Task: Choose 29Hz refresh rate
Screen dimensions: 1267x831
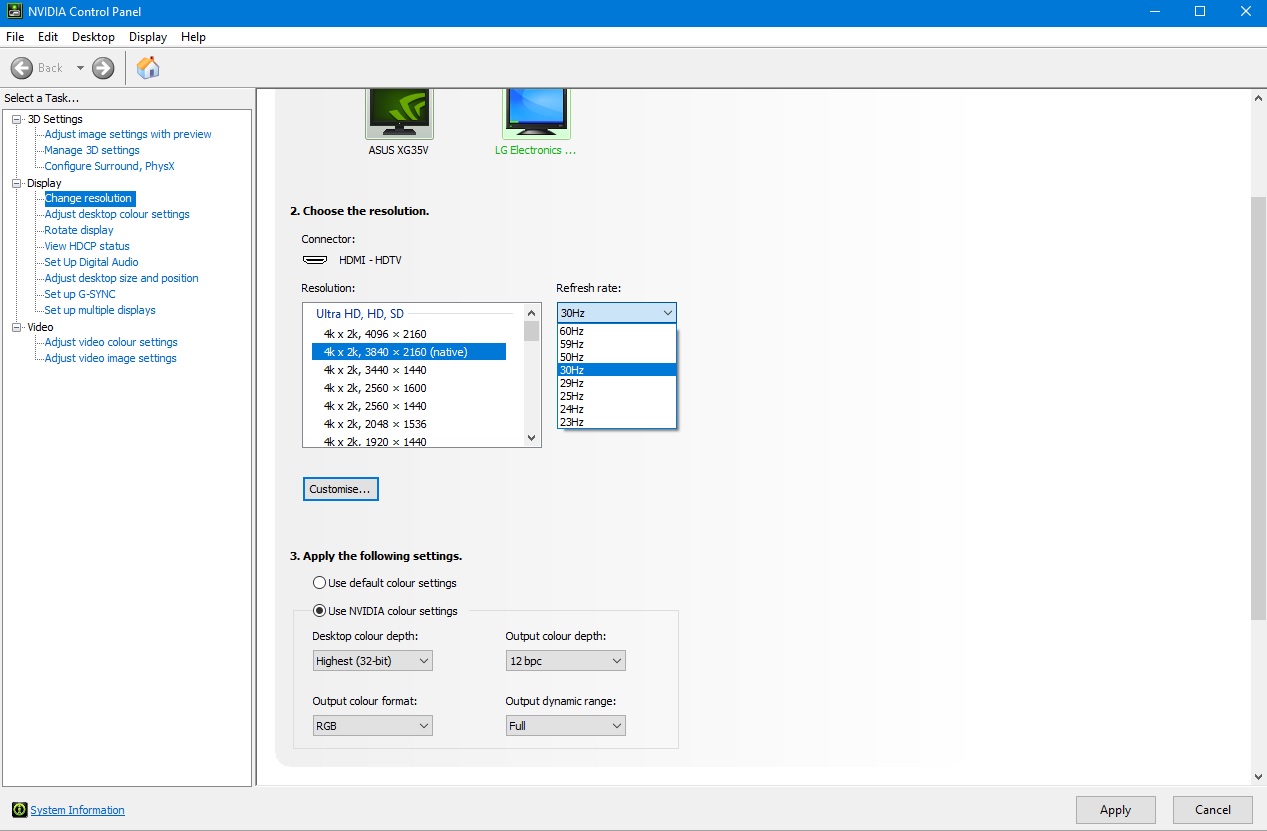Action: tap(617, 383)
